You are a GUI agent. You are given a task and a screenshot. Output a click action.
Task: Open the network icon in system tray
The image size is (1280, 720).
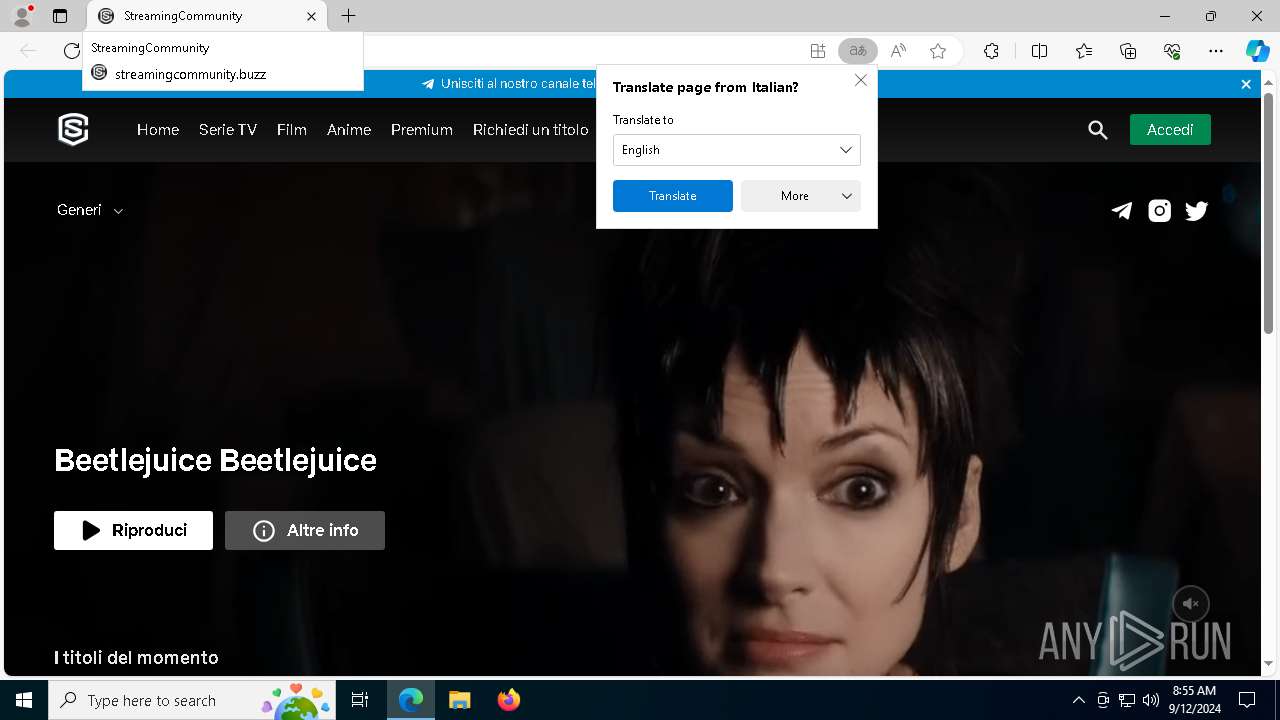click(x=1127, y=700)
